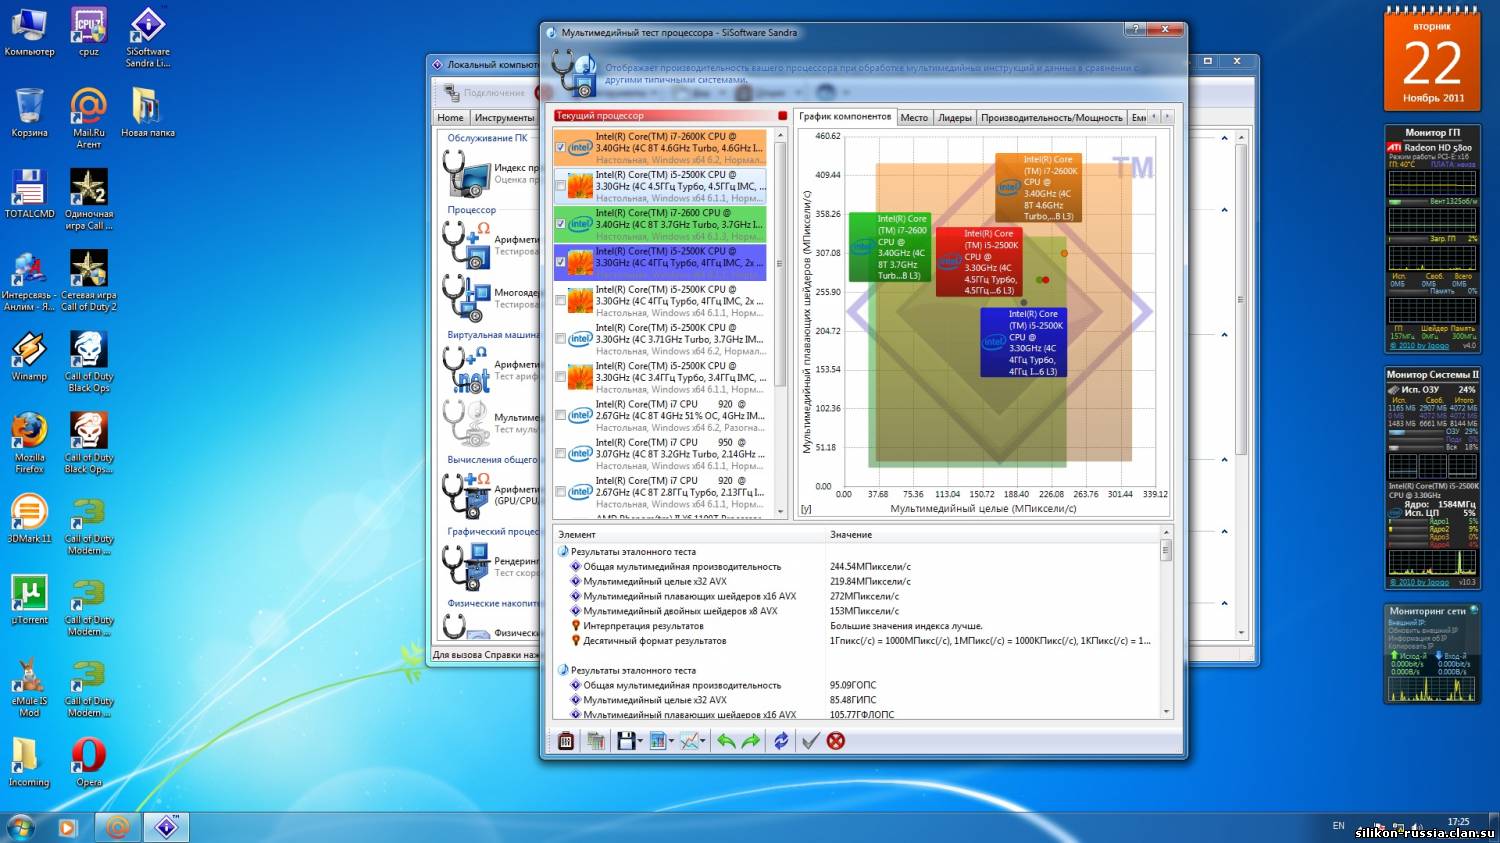This screenshot has width=1500, height=843.
Task: Check the i5-2500K 4.5ГГц Турбо processor checkbox
Action: [x=560, y=186]
